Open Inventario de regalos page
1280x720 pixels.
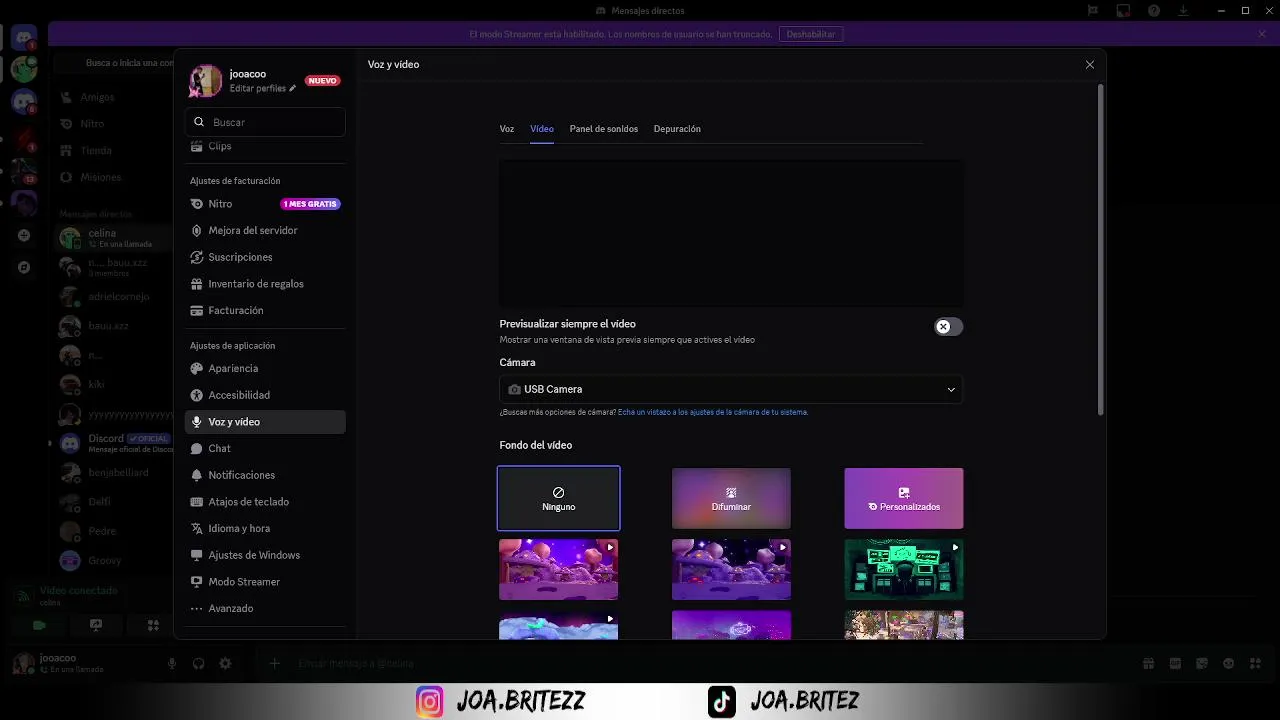pos(265,284)
